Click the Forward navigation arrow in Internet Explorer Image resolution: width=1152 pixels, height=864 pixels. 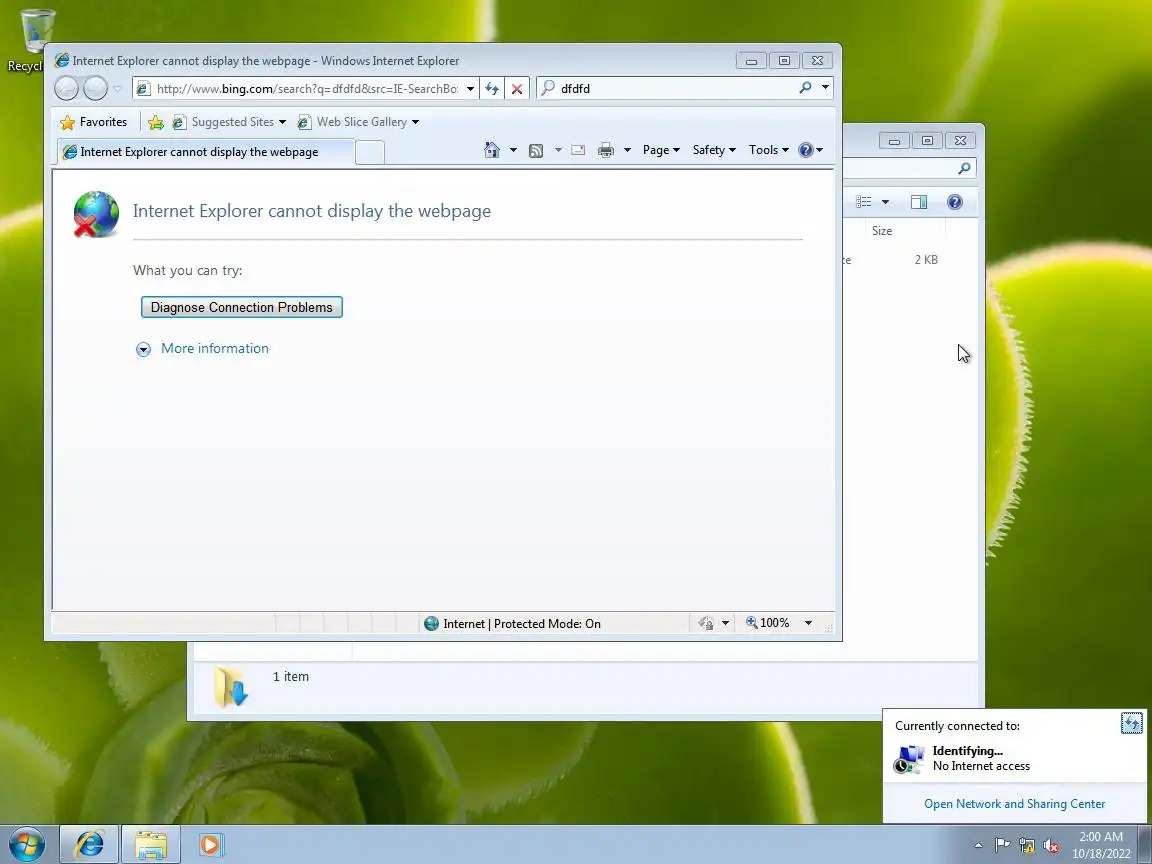click(x=95, y=89)
